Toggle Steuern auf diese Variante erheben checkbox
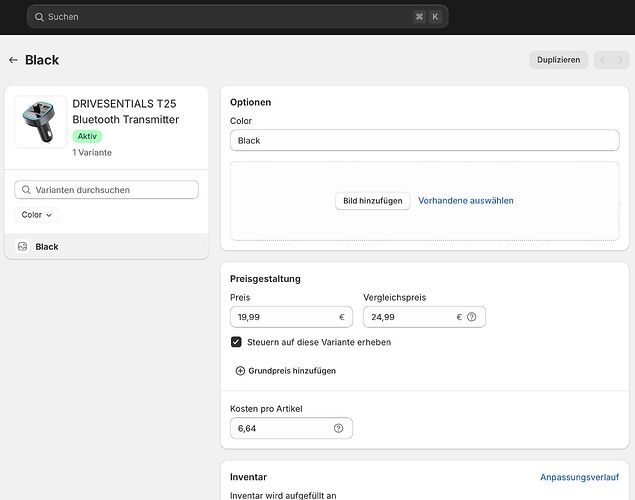Image resolution: width=635 pixels, height=500 pixels. tap(236, 342)
